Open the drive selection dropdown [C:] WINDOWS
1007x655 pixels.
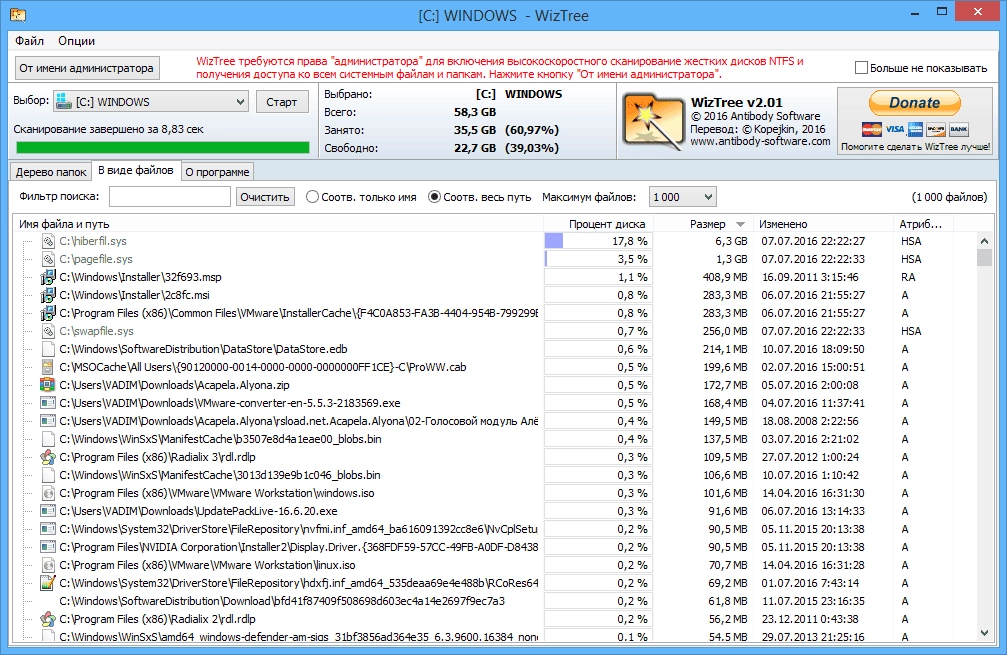(x=151, y=101)
